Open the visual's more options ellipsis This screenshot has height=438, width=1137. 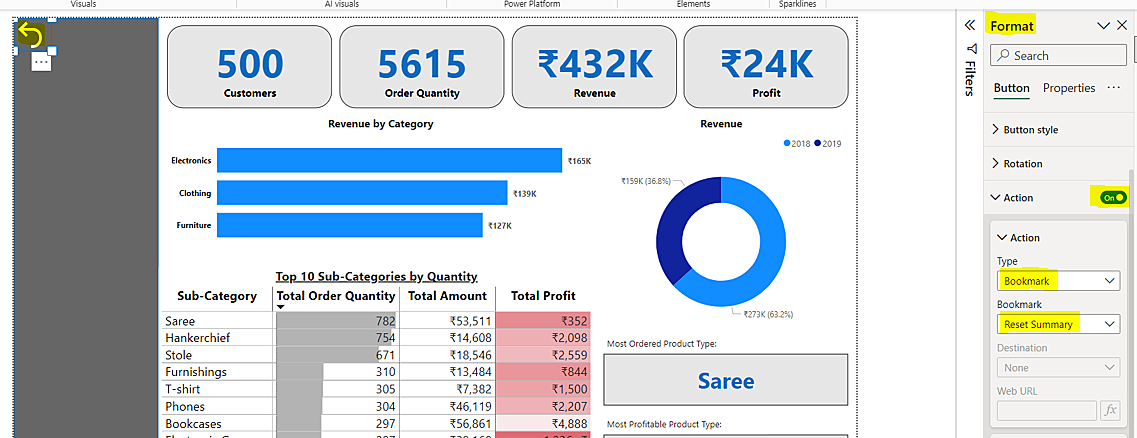pos(41,63)
